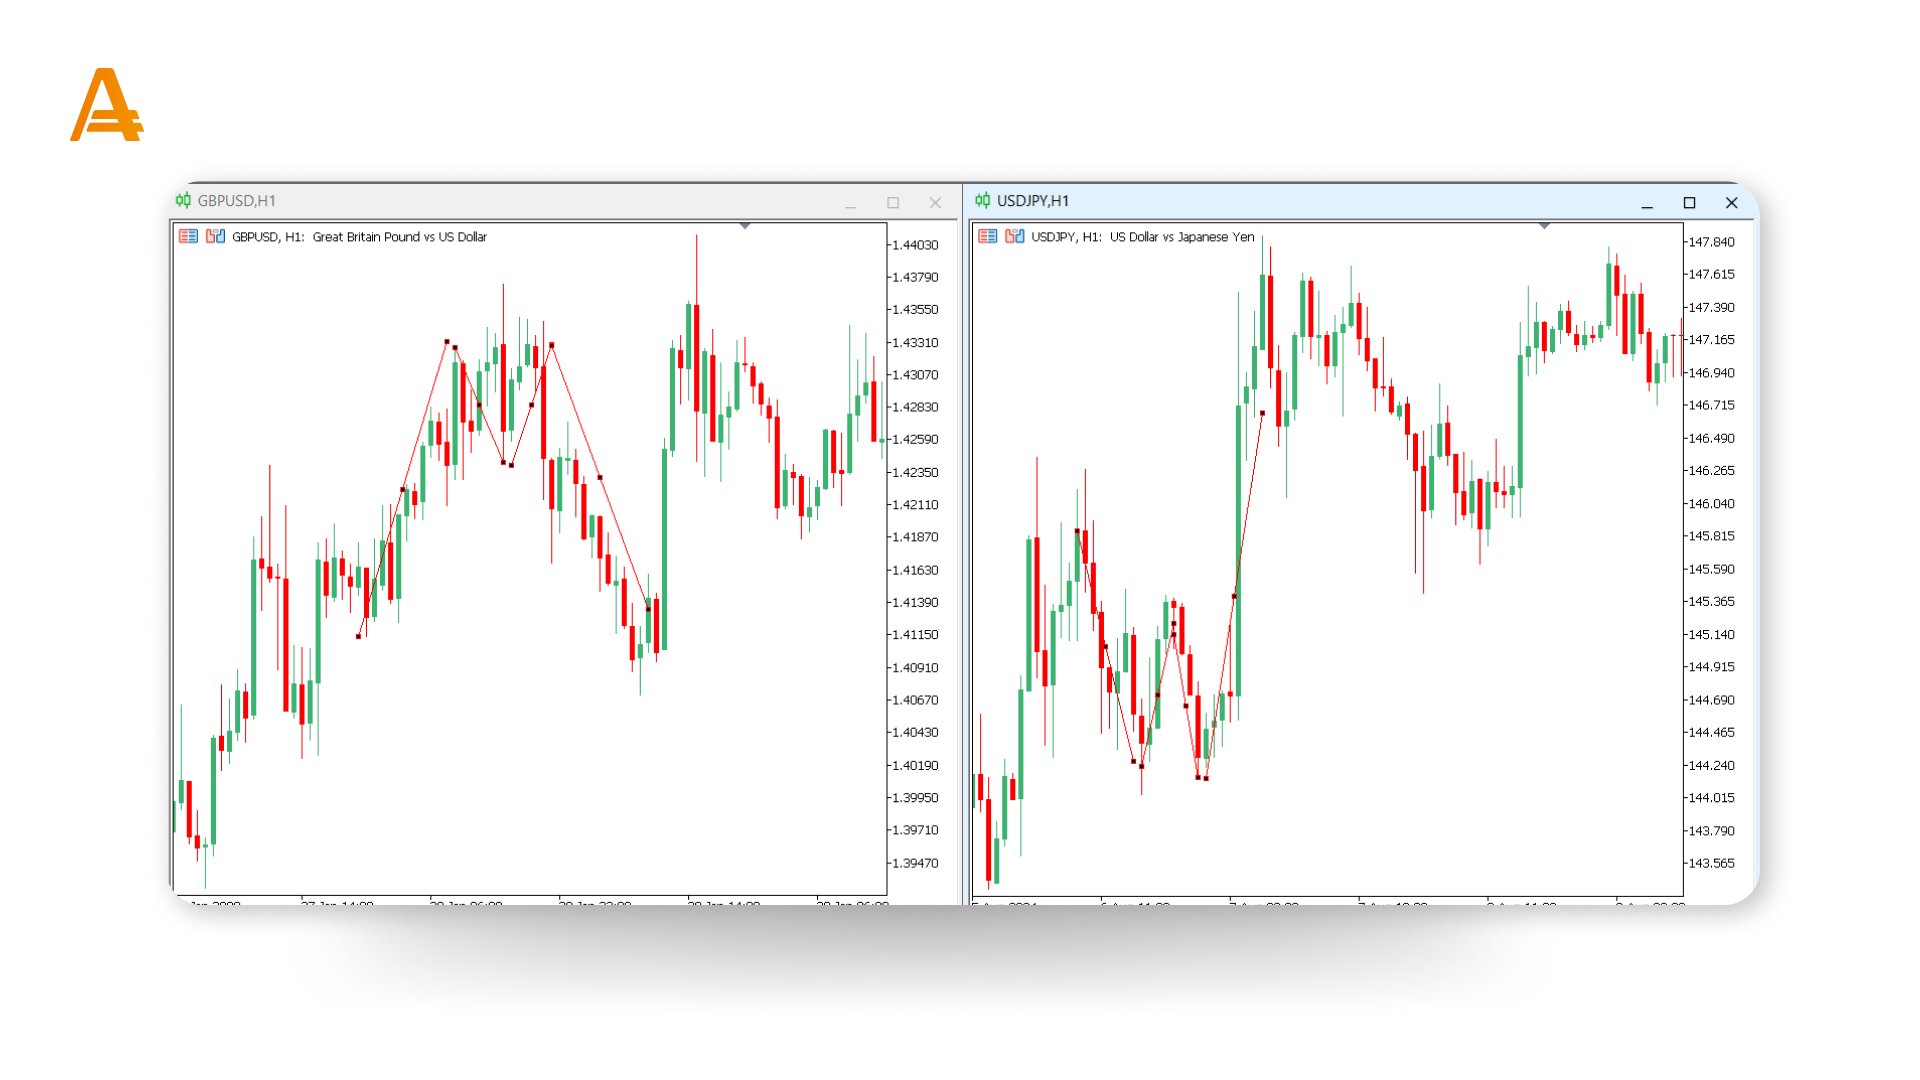
Task: Maximize the GBPUSD,H1 chart window
Action: pyautogui.click(x=893, y=203)
